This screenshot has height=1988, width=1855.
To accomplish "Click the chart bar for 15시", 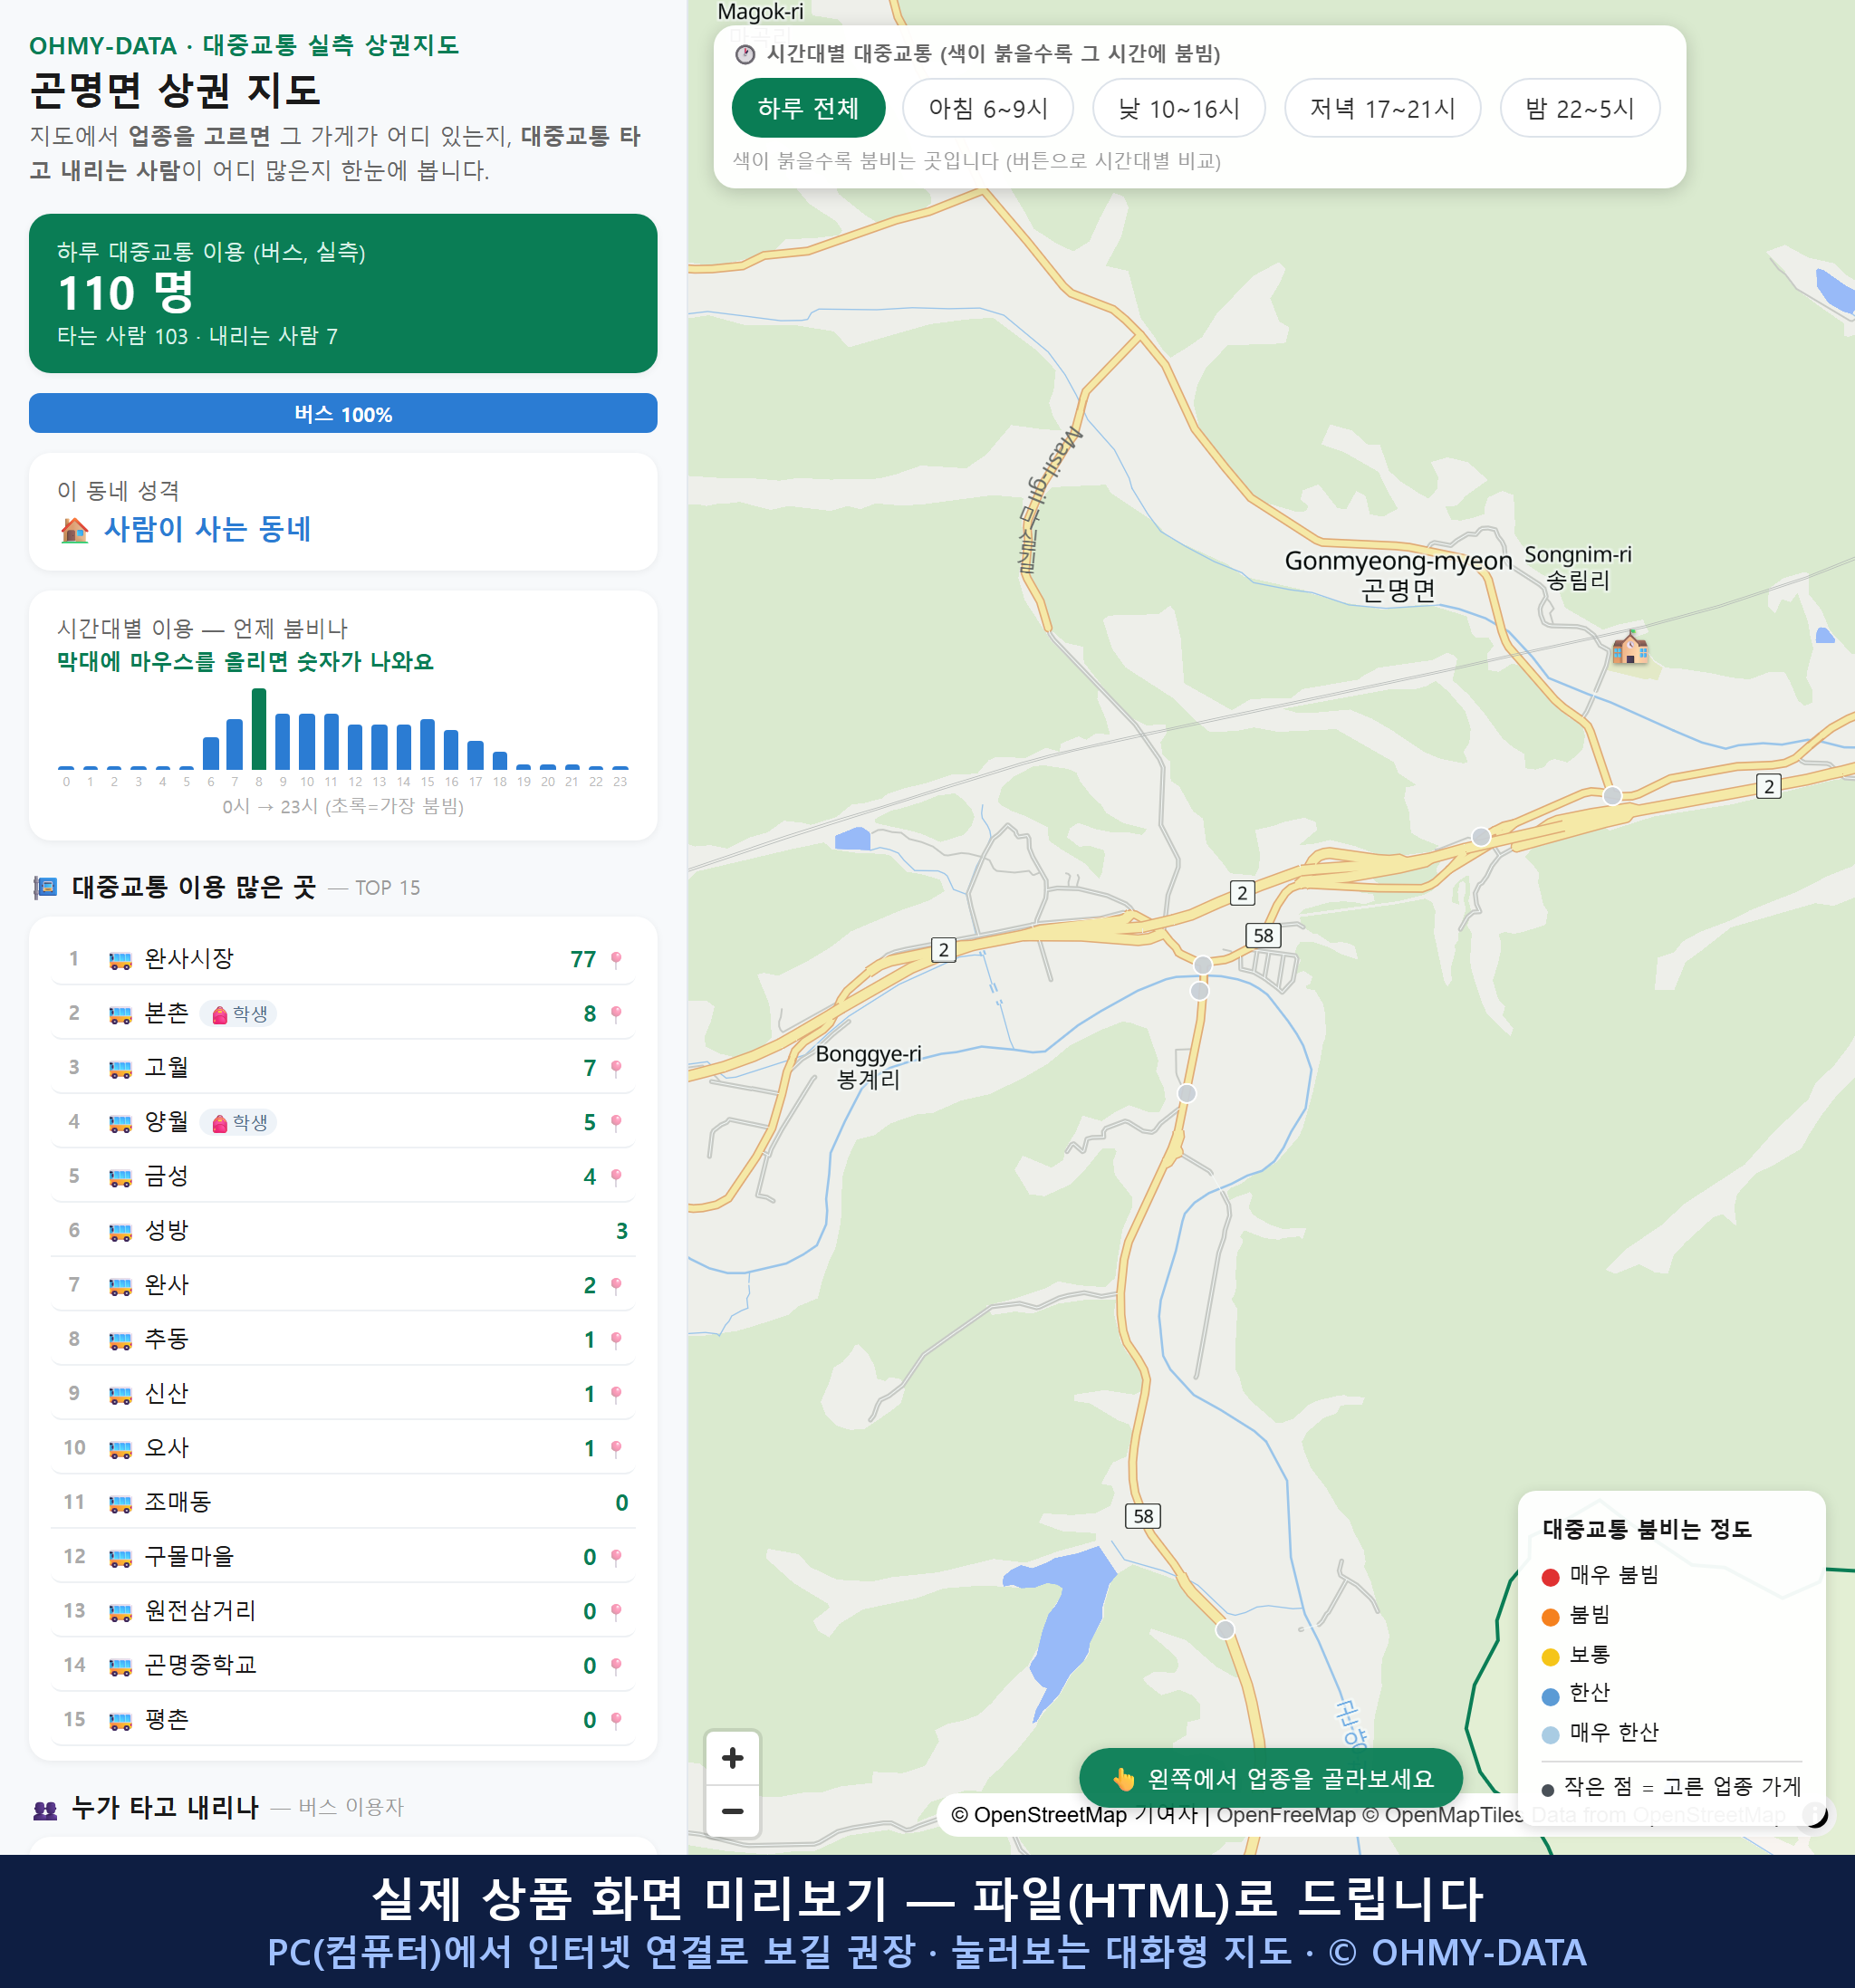I will [x=427, y=744].
